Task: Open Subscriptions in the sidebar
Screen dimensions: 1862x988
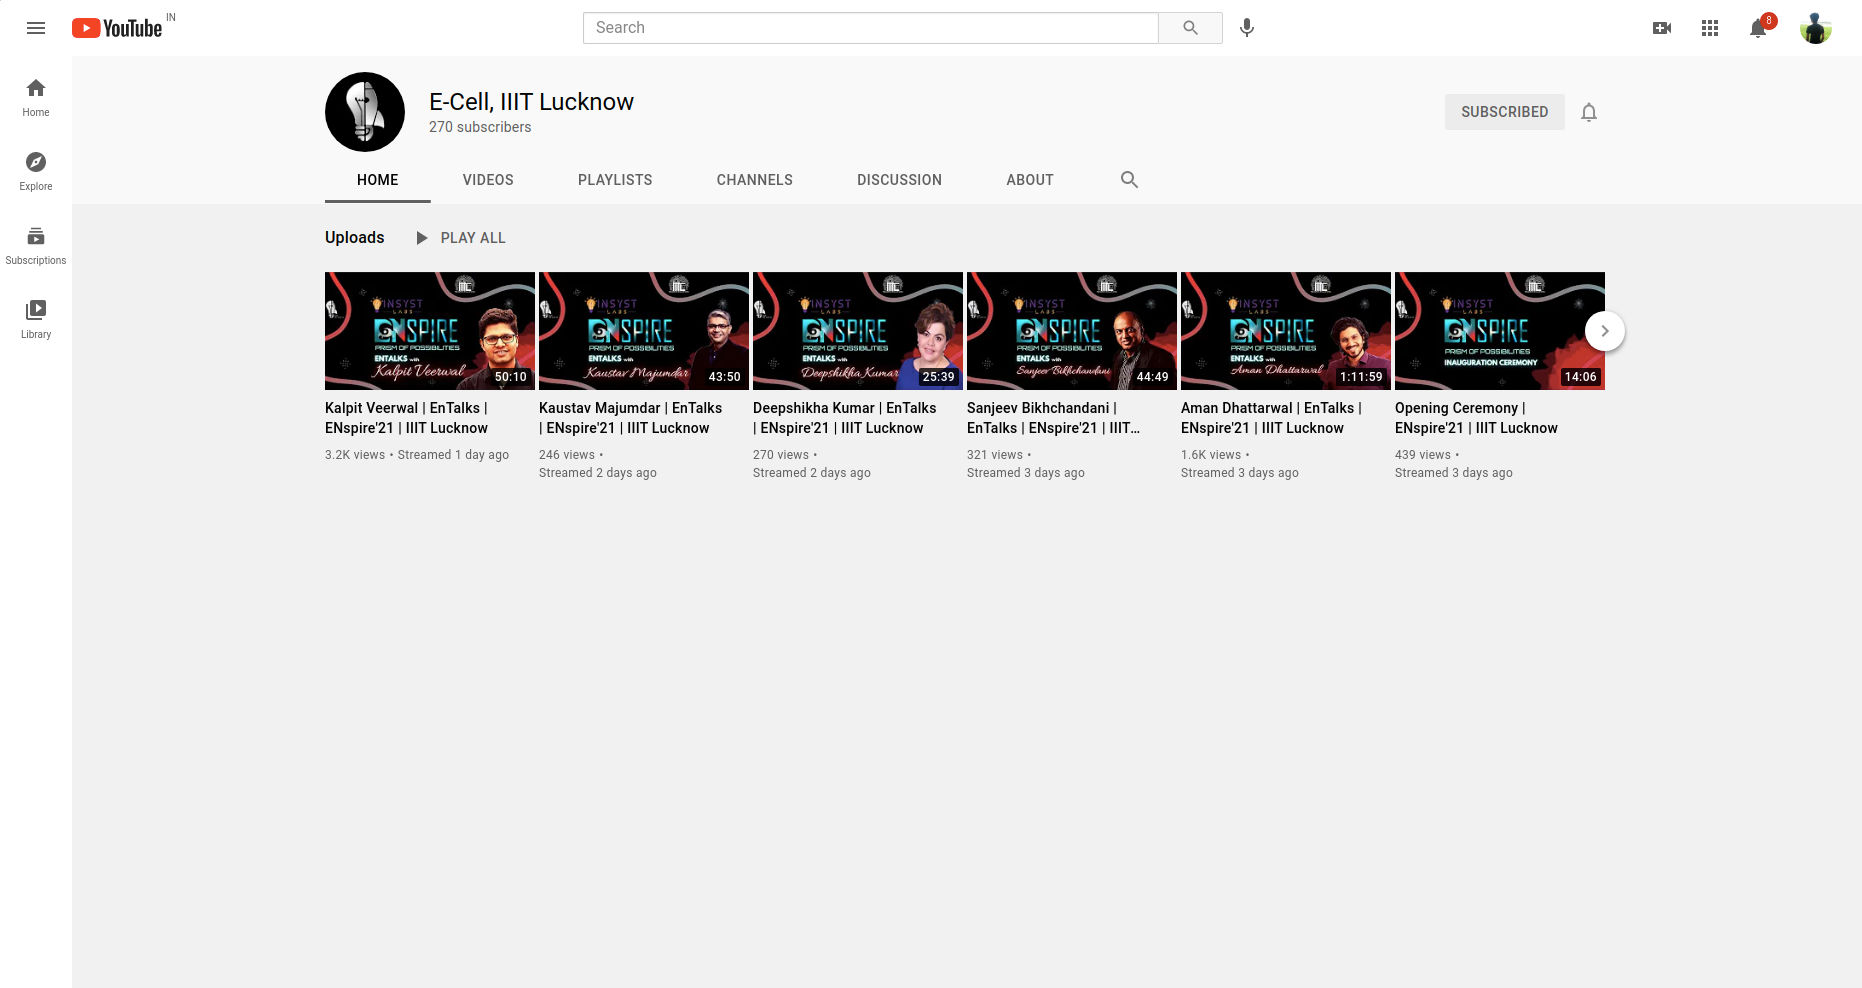Action: click(36, 246)
